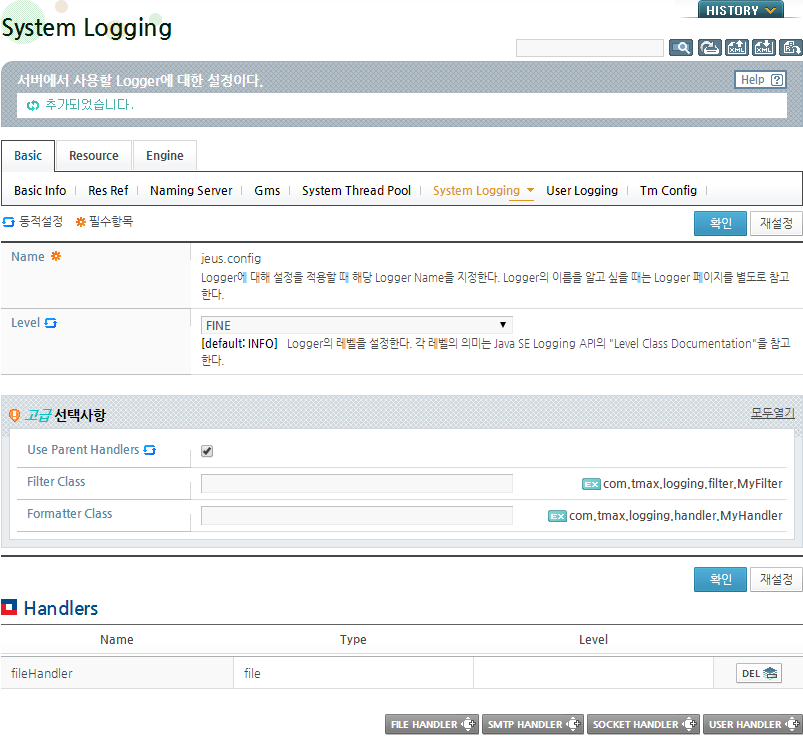This screenshot has width=803, height=740.
Task: Expand the System Logging submenu arrow
Action: pyautogui.click(x=531, y=190)
